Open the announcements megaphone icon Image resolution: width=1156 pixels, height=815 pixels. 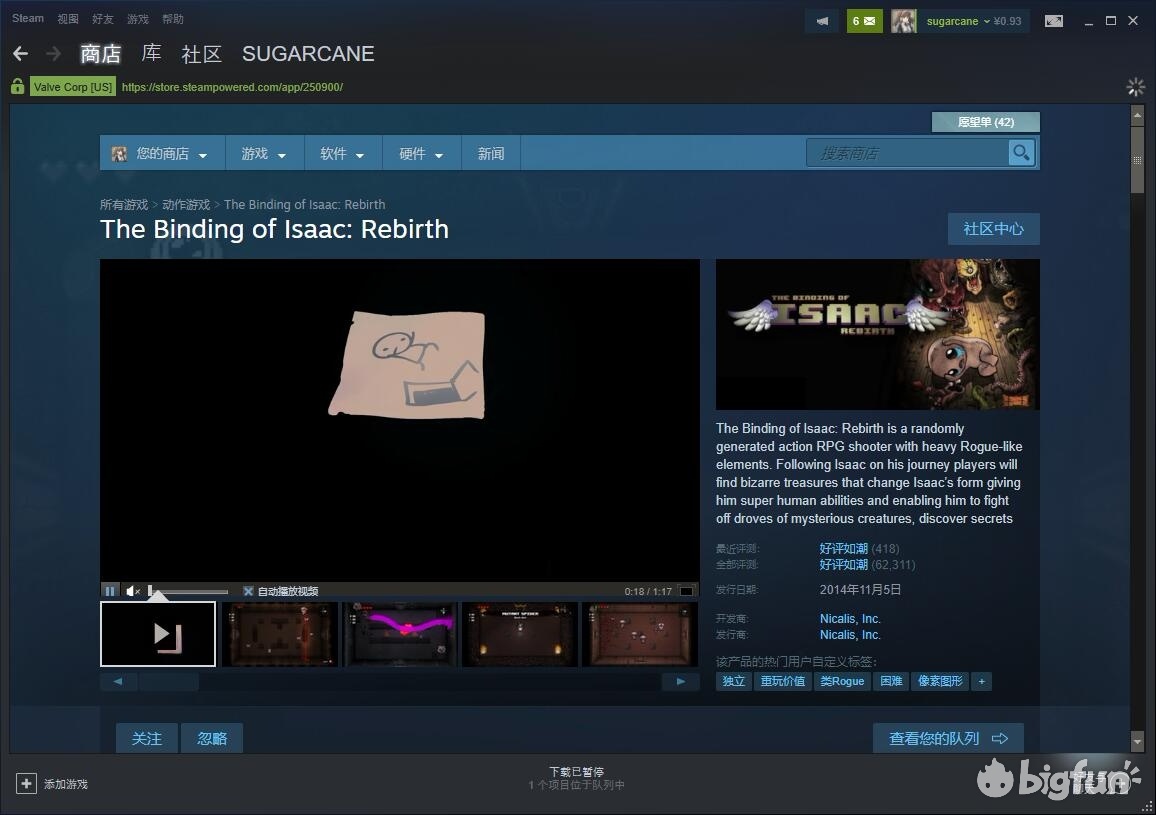pyautogui.click(x=822, y=21)
